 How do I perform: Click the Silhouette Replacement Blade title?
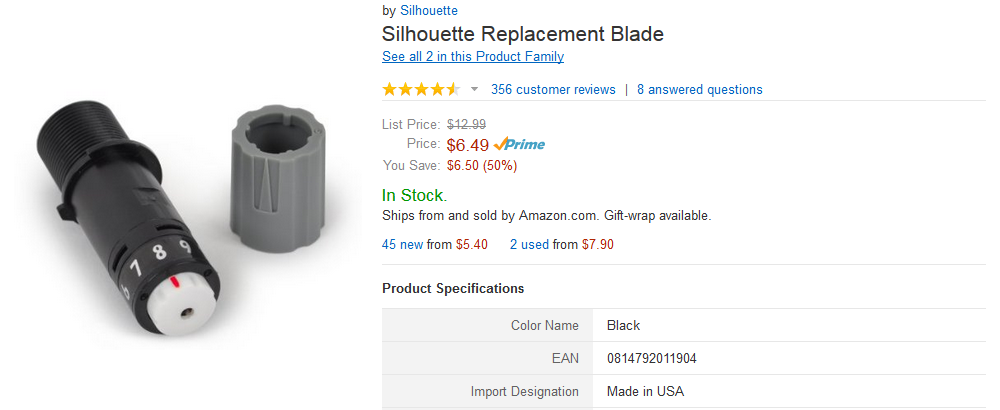(523, 34)
